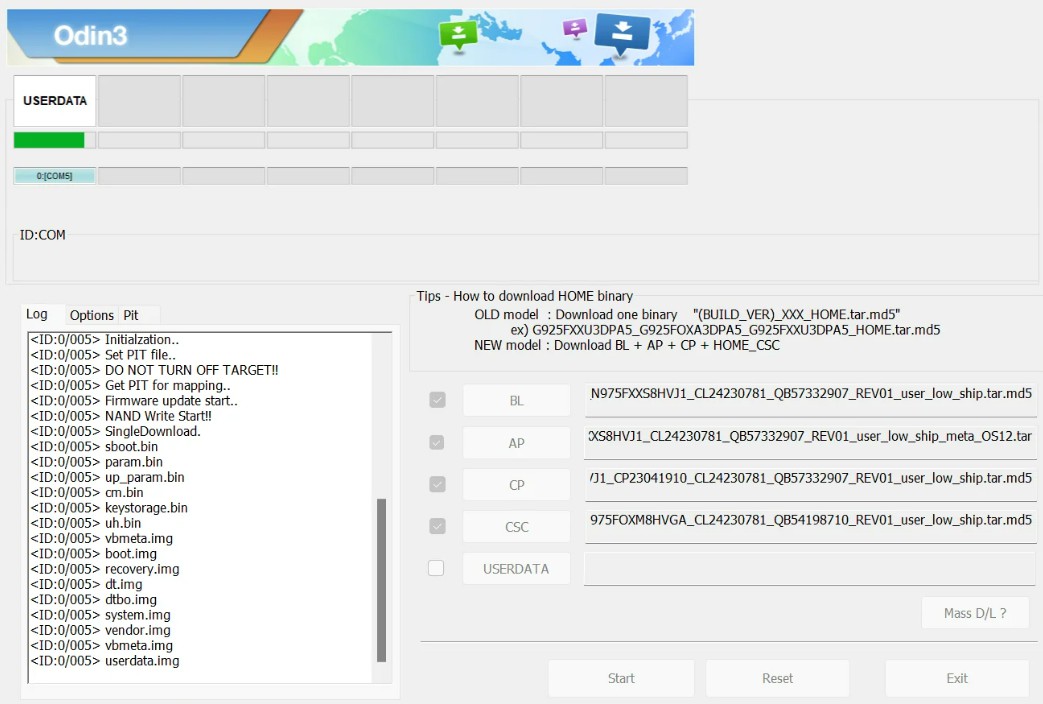Select the Log tab
This screenshot has height=704, width=1043.
point(37,314)
